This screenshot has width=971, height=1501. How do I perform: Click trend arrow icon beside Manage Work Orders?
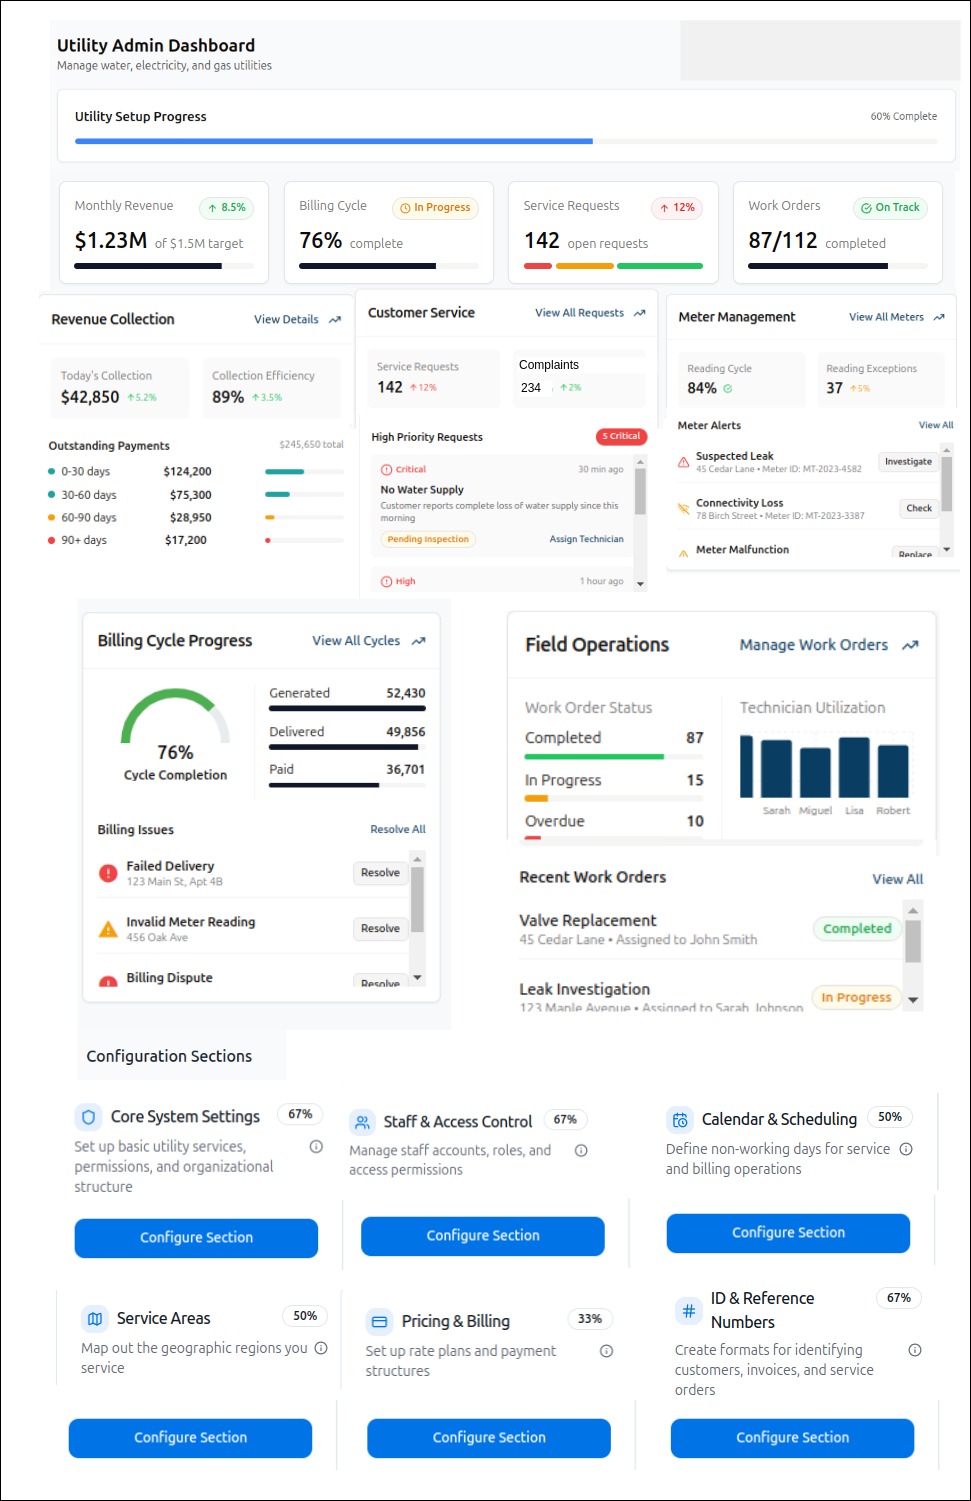point(910,645)
